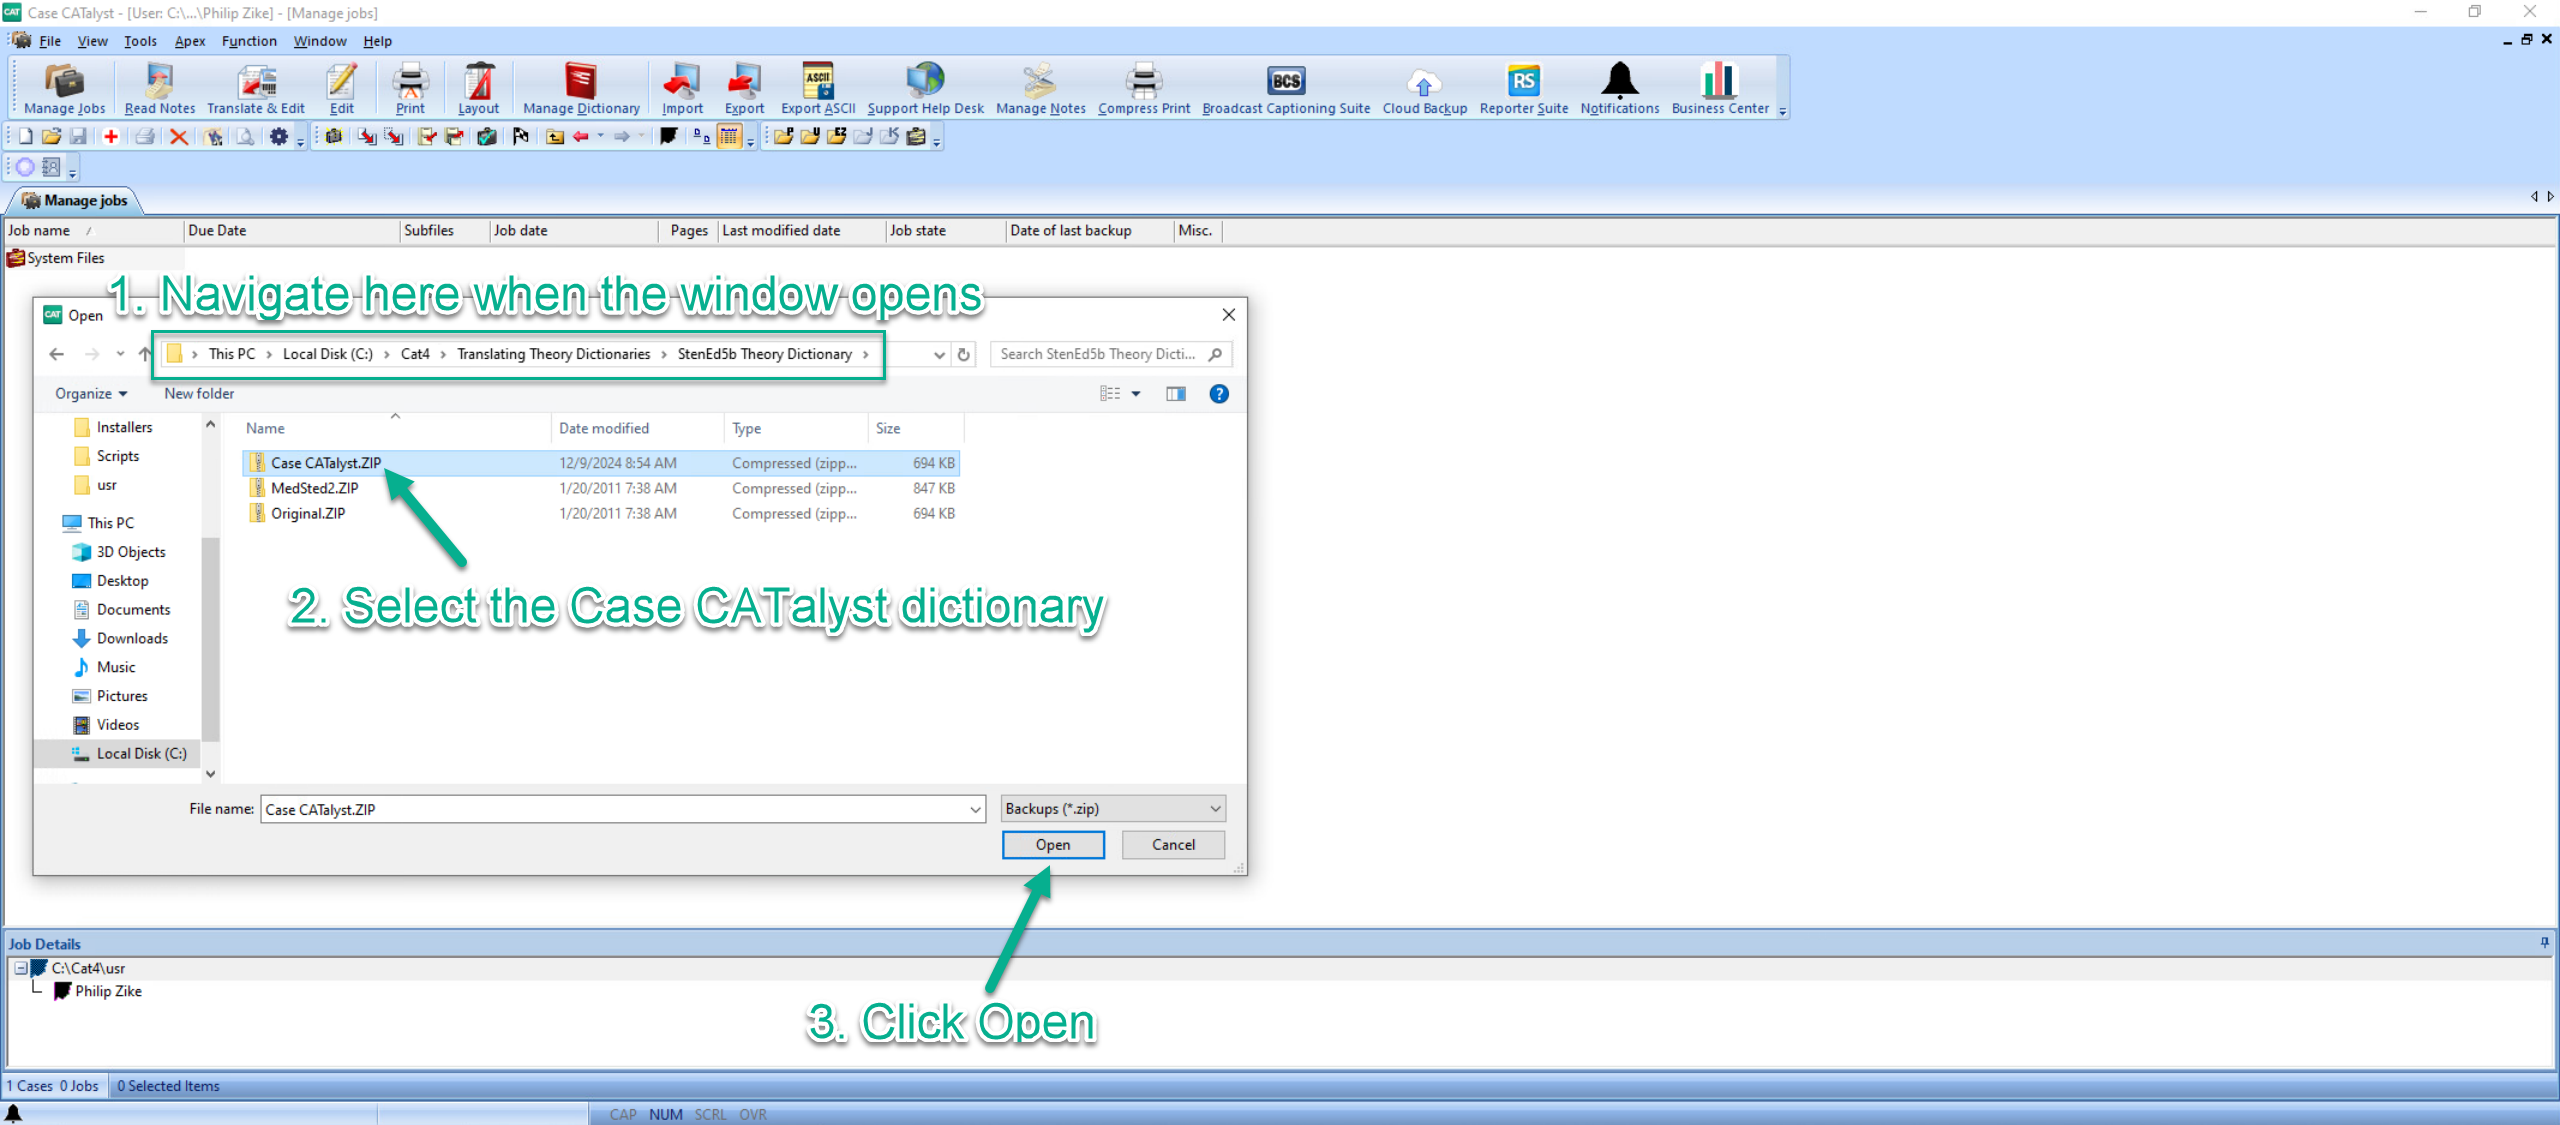Select System Files in job list
The width and height of the screenshot is (2560, 1125).
pos(57,258)
